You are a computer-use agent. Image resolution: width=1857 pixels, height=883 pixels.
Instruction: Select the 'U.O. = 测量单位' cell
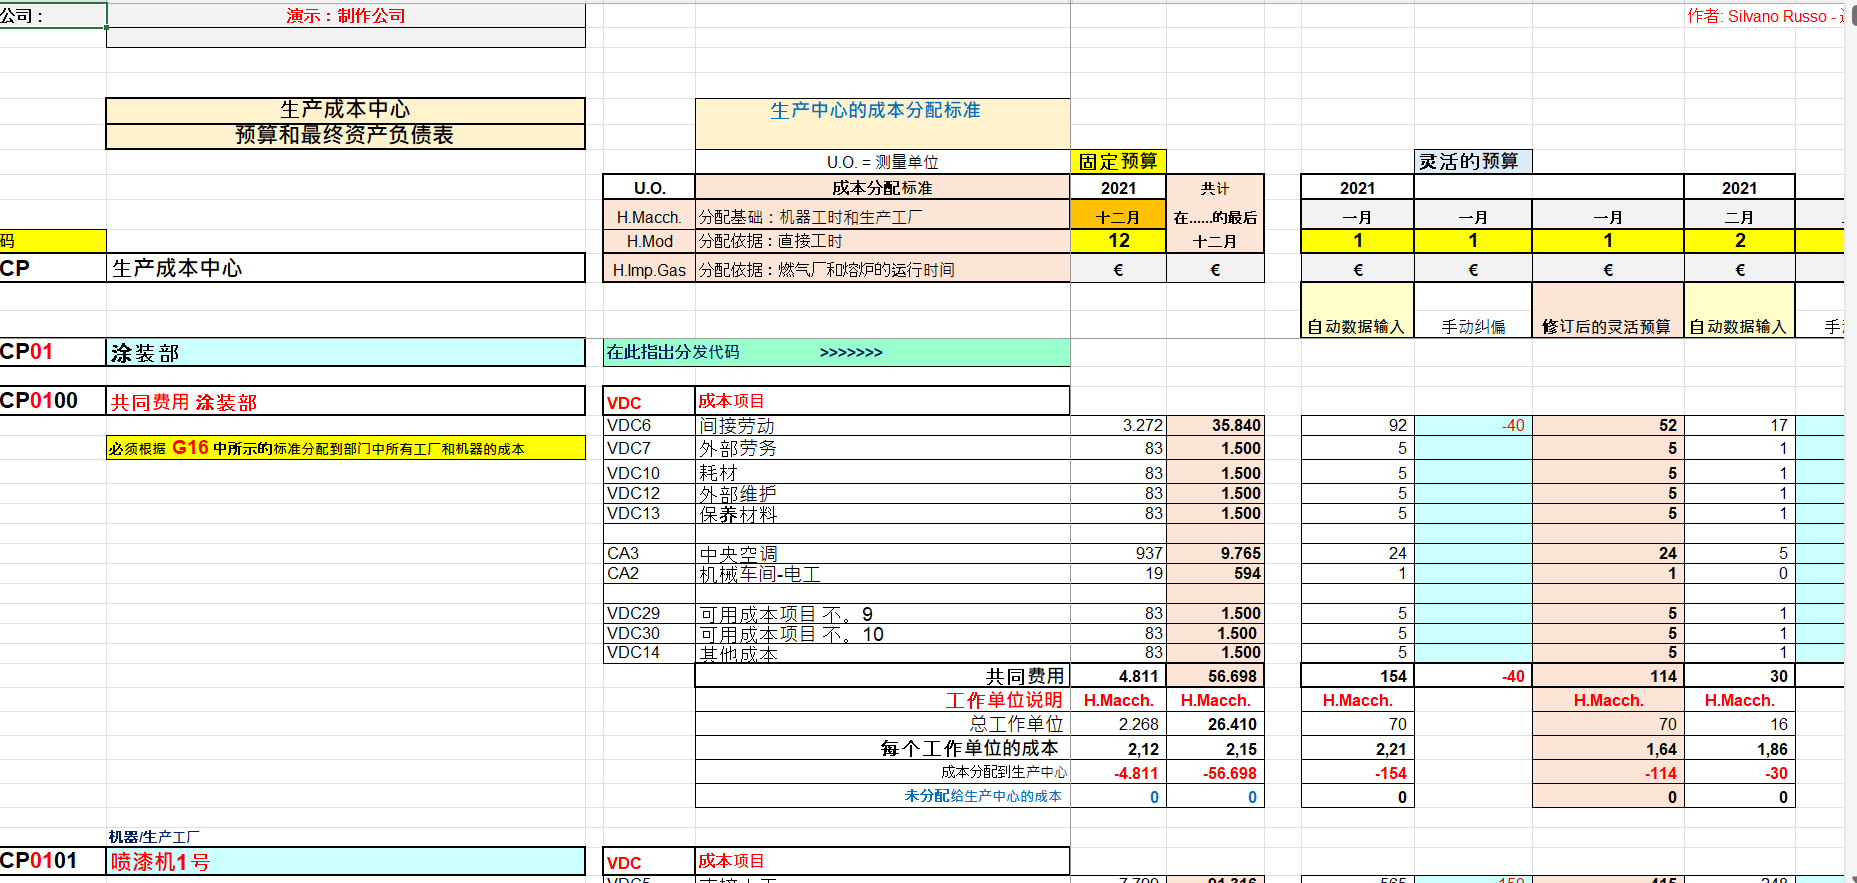point(882,162)
